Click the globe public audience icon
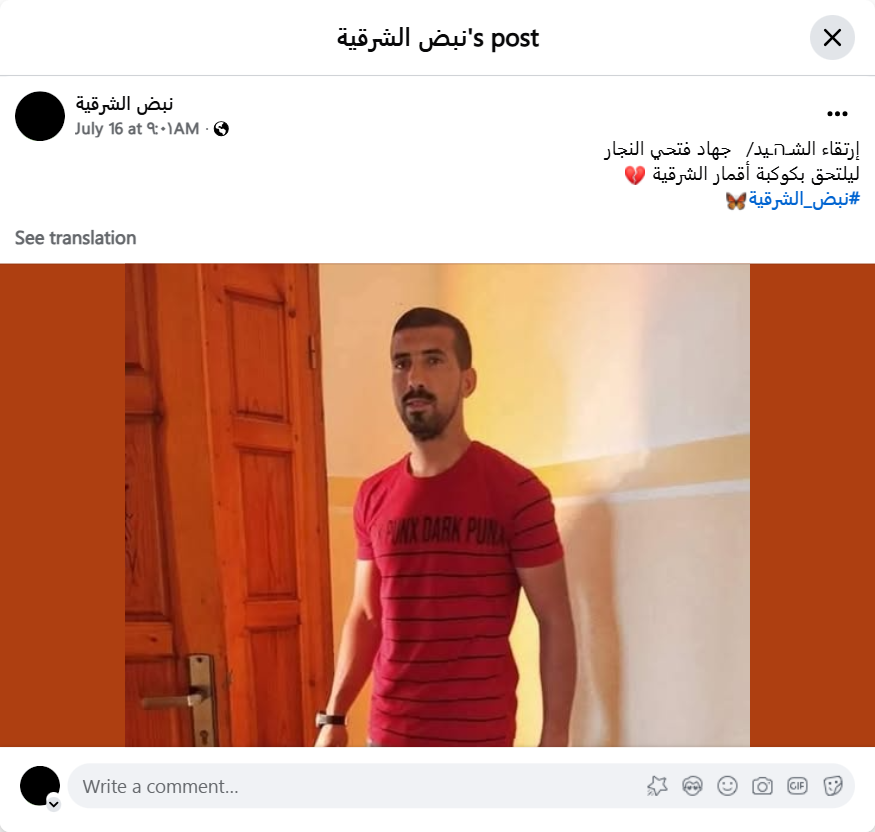The width and height of the screenshot is (875, 832). [222, 129]
